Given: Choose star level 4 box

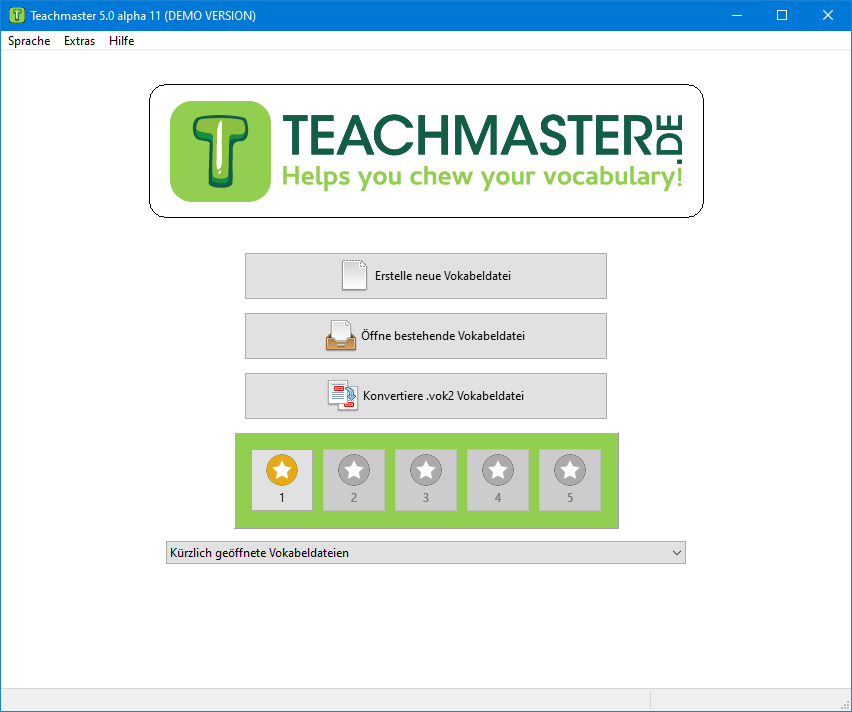Looking at the screenshot, I should (498, 480).
